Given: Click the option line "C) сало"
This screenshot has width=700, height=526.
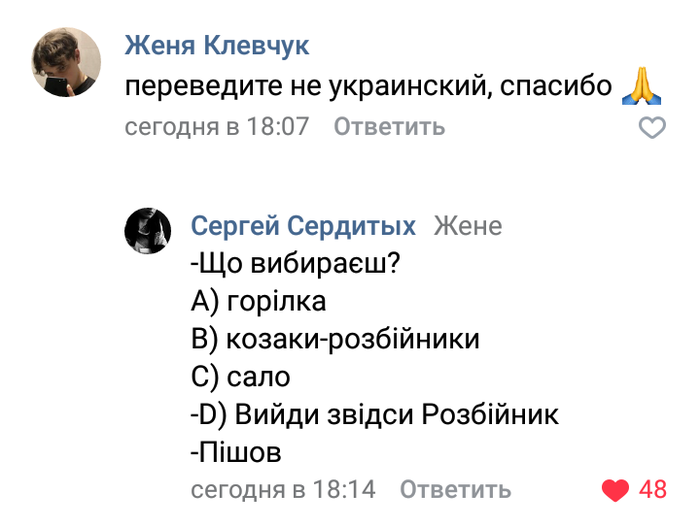Looking at the screenshot, I should point(239,378).
